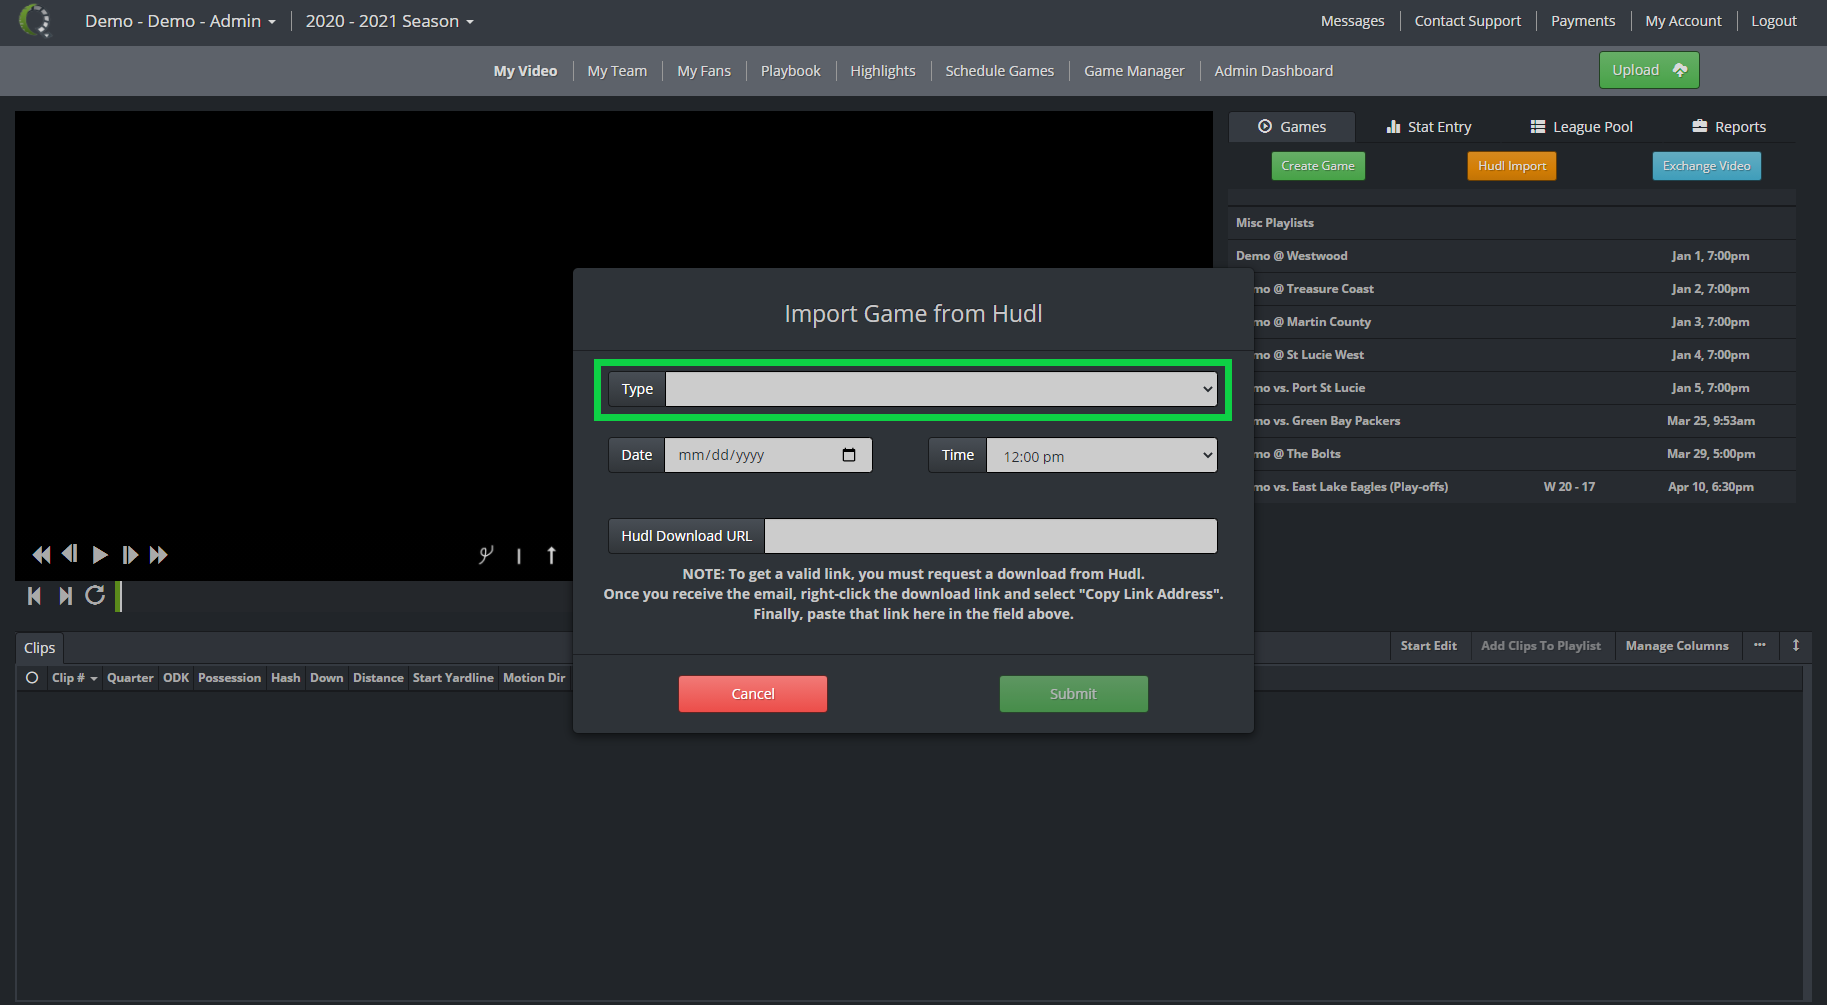
Task: Toggle the select-all circle in Clips header
Action: click(x=32, y=678)
